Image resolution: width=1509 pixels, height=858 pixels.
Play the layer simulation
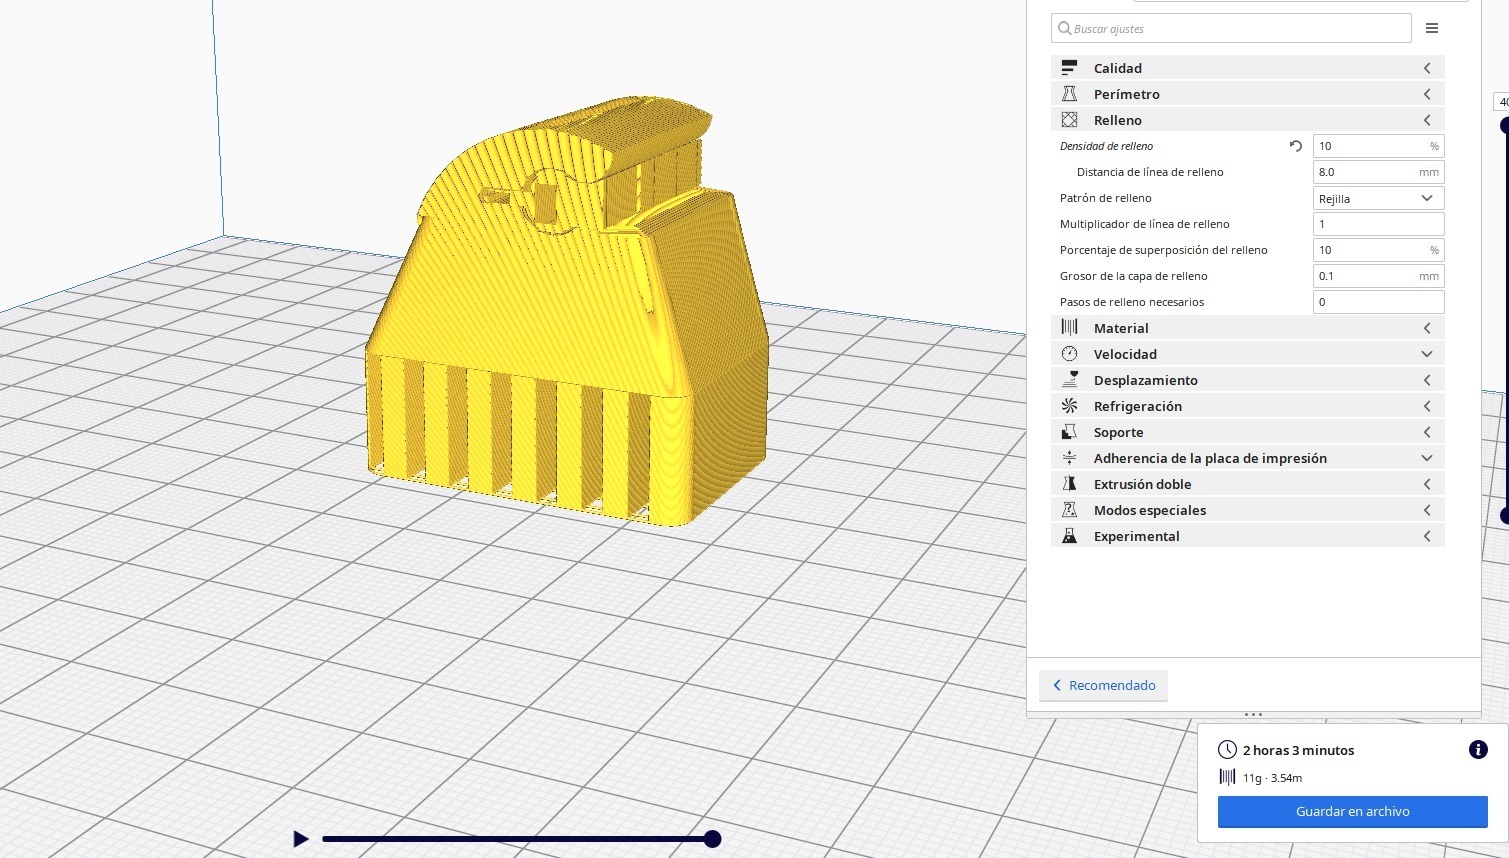[300, 839]
